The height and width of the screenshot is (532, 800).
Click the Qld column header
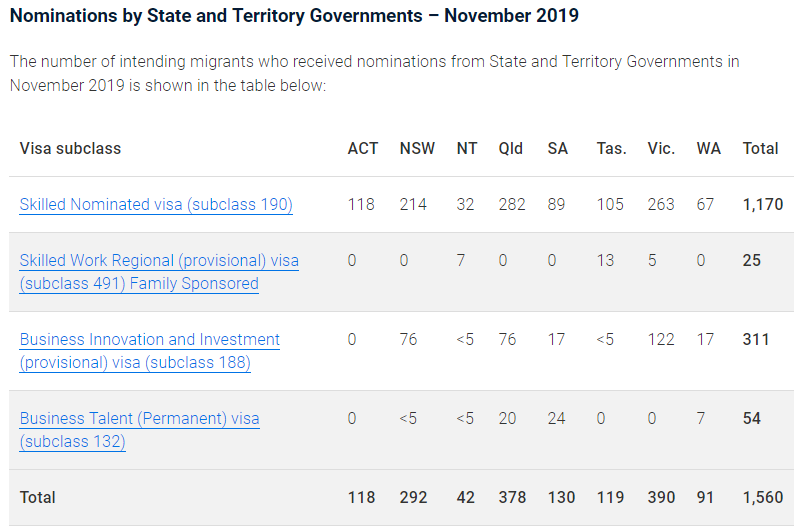click(510, 148)
